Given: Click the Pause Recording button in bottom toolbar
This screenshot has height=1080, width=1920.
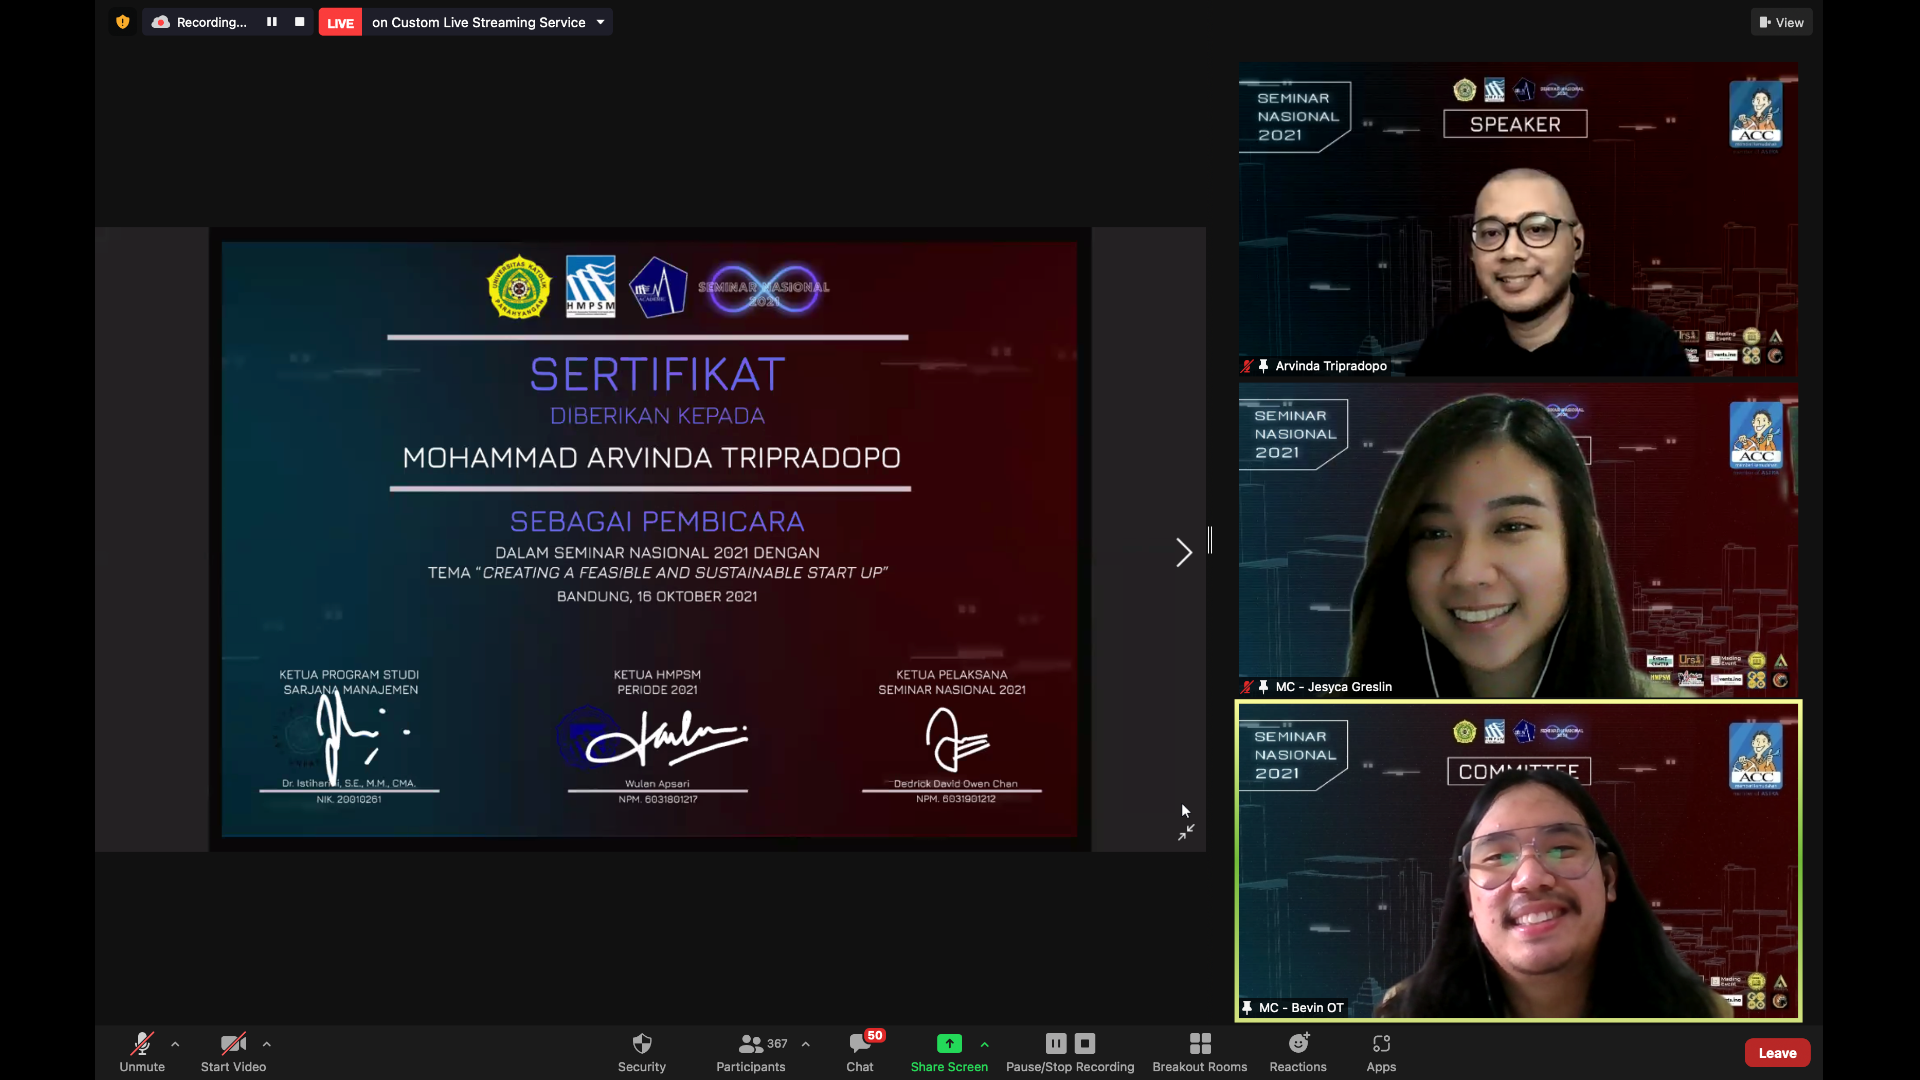Looking at the screenshot, I should [x=1056, y=1044].
